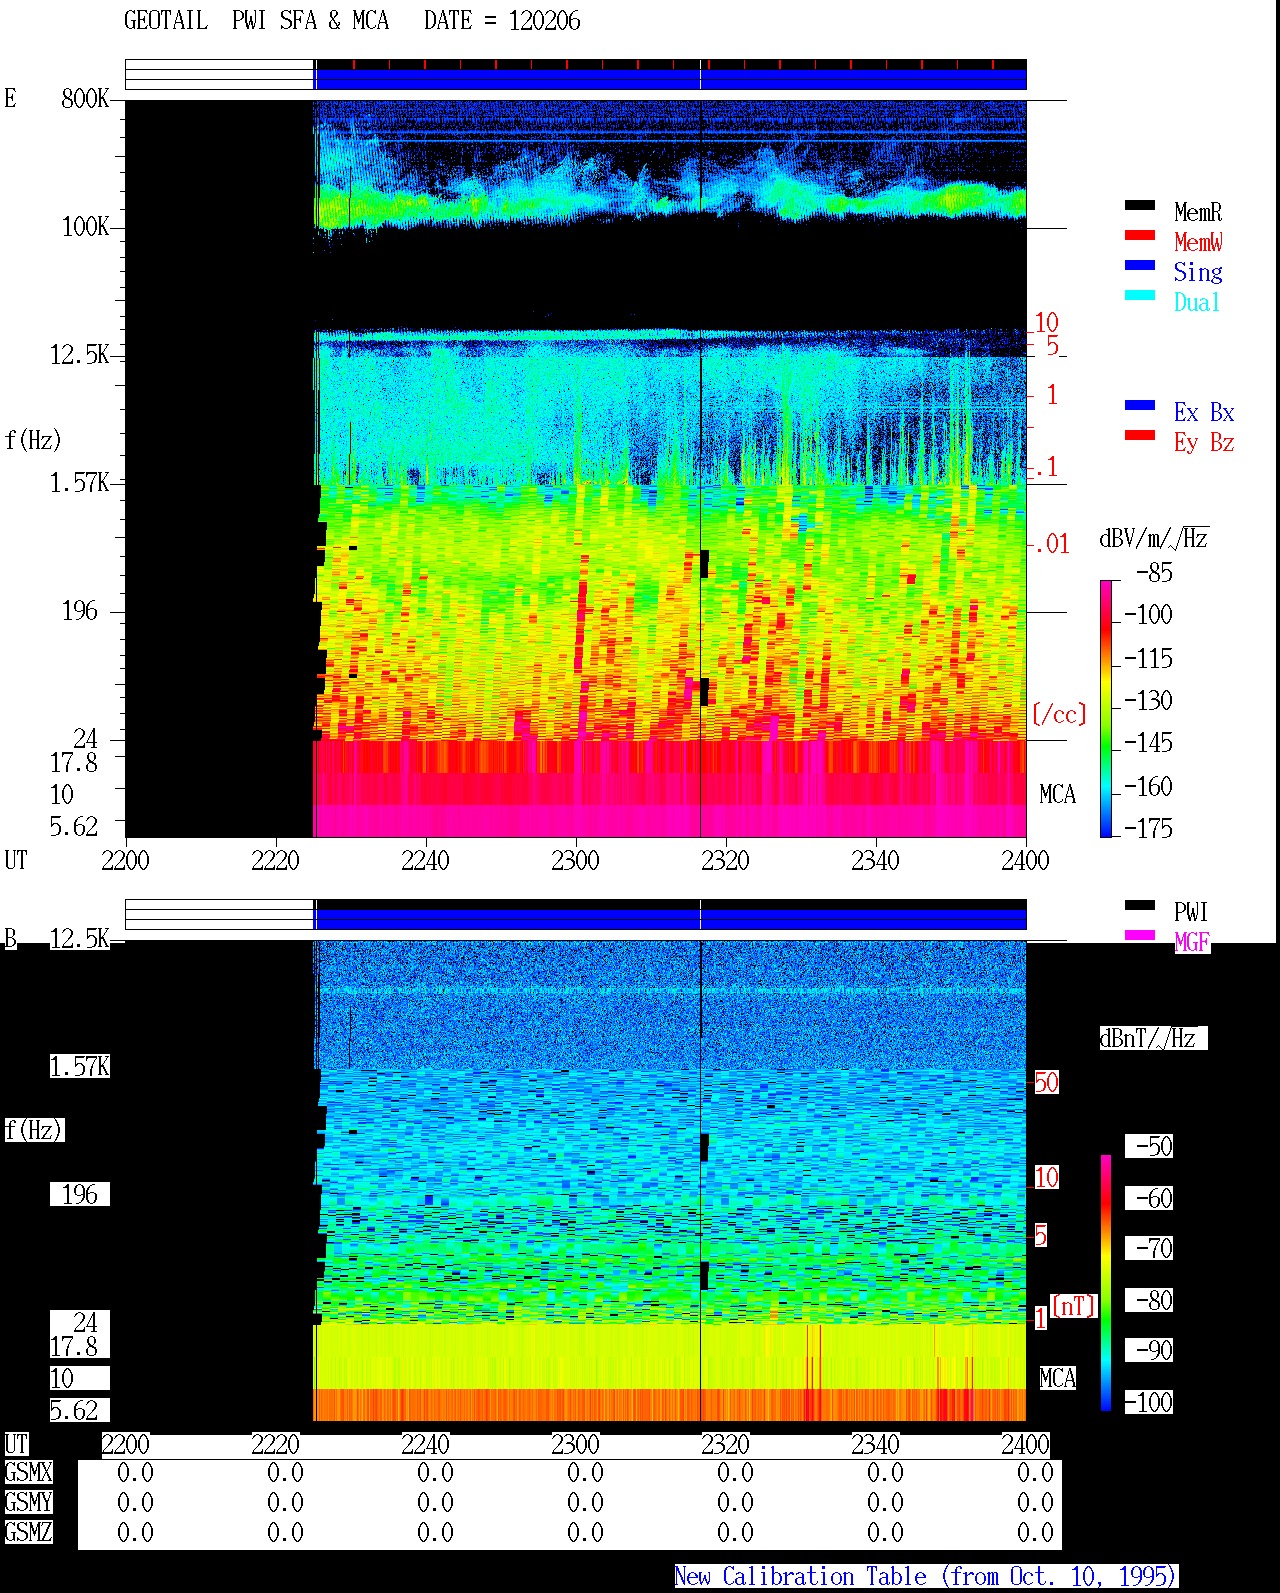Click the magenta MGF legend swatch
1280x1593 pixels.
point(1140,936)
